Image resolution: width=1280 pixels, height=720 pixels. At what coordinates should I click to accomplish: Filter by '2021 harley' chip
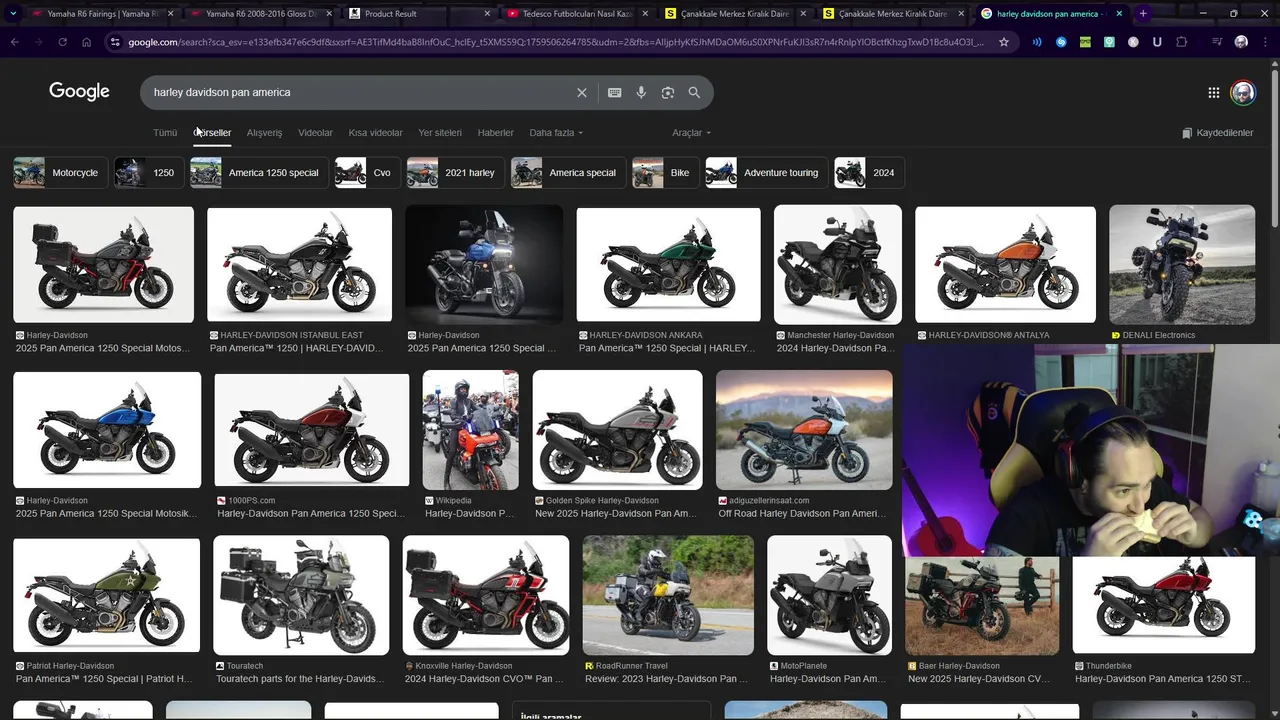455,173
